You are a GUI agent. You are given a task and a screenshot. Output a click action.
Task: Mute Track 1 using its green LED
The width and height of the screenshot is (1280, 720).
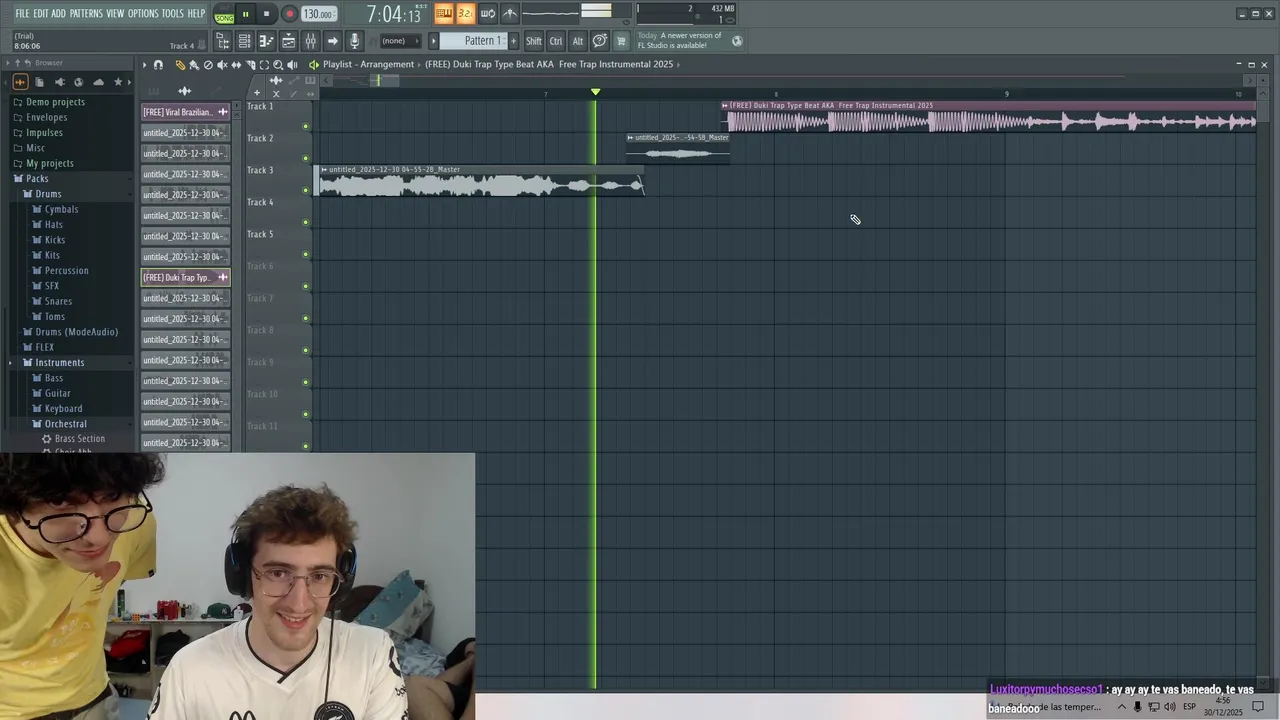[x=306, y=127]
